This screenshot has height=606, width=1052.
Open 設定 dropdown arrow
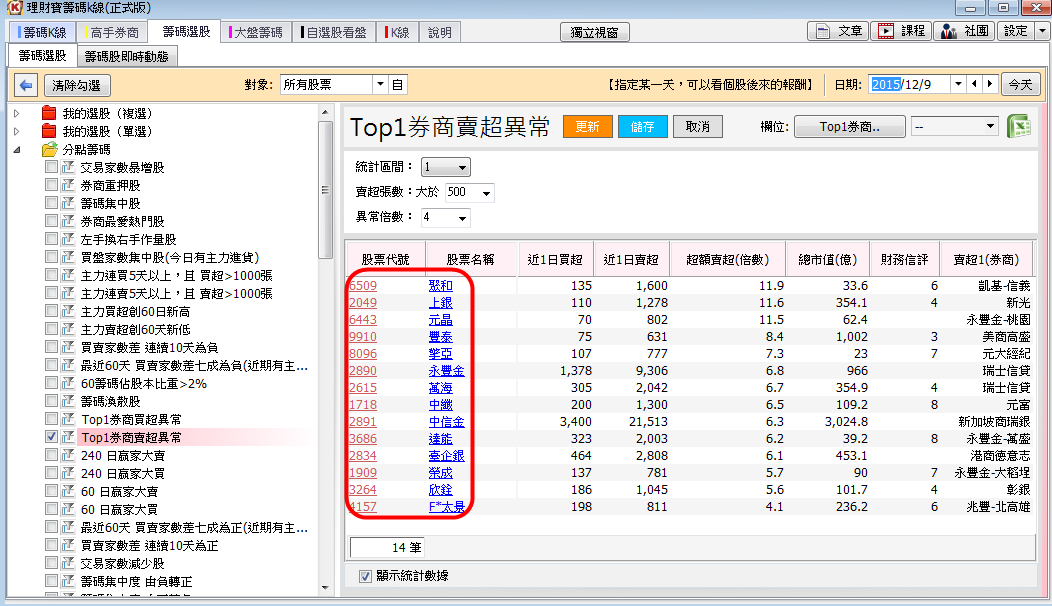(1042, 32)
